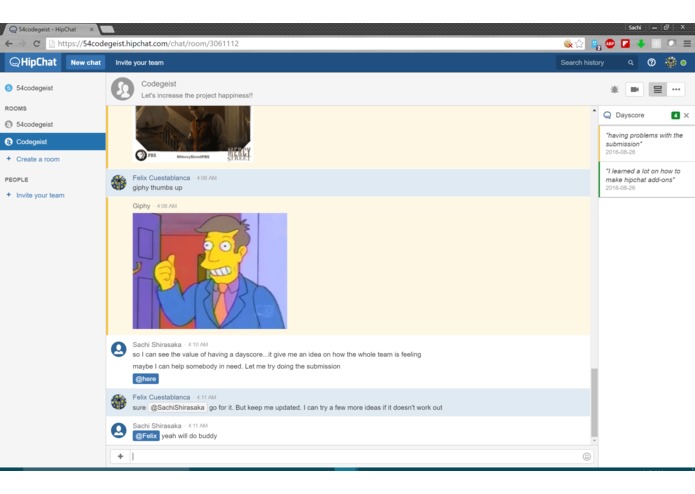
Task: Click the Giphy sender name
Action: click(x=141, y=206)
